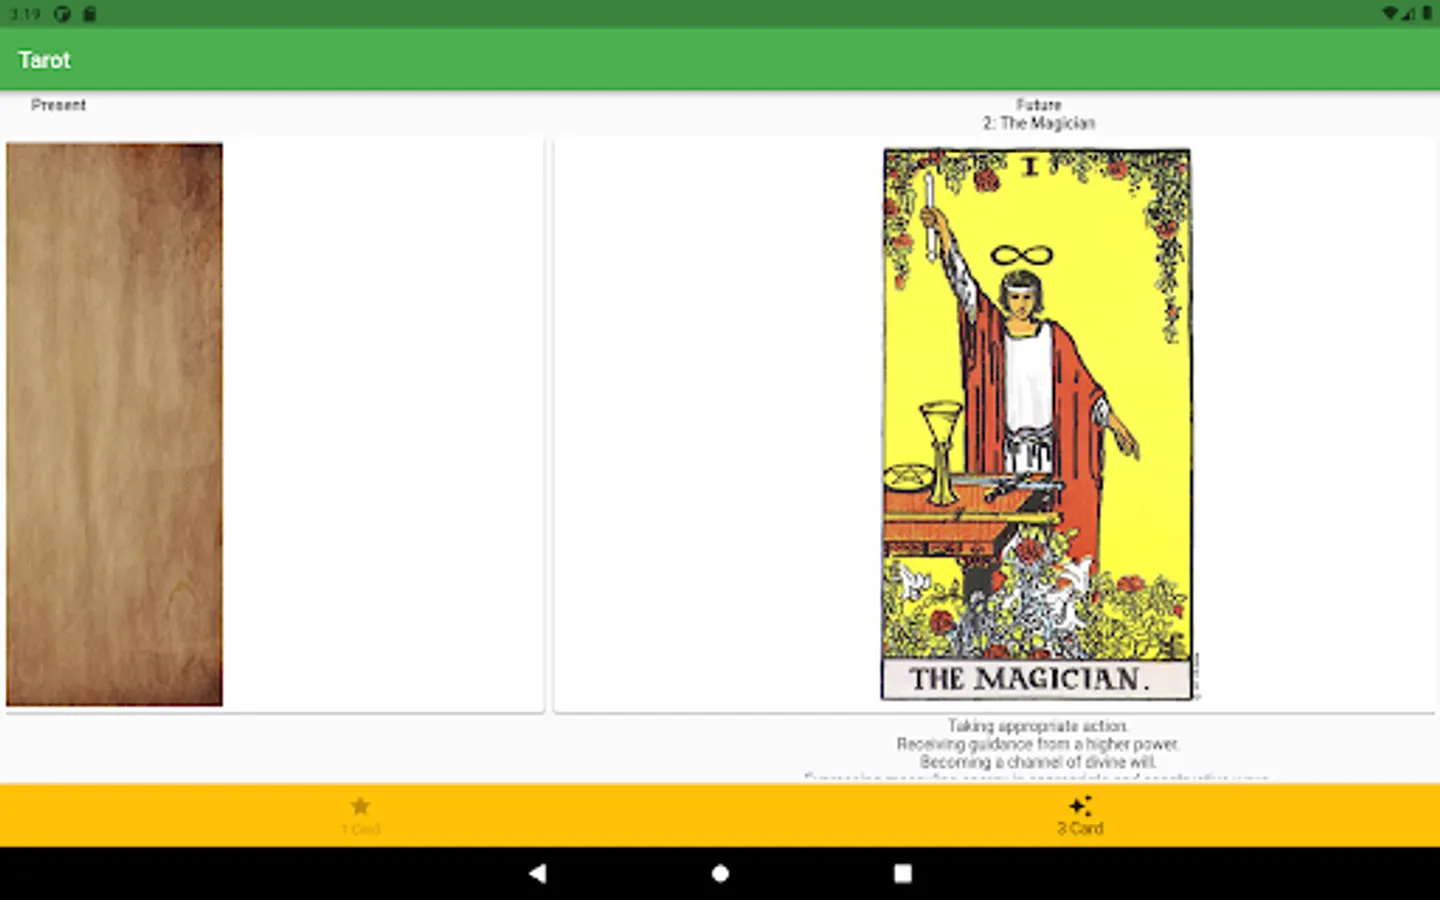Select 'Taking appropriate action' text
The height and width of the screenshot is (900, 1440).
[1038, 726]
